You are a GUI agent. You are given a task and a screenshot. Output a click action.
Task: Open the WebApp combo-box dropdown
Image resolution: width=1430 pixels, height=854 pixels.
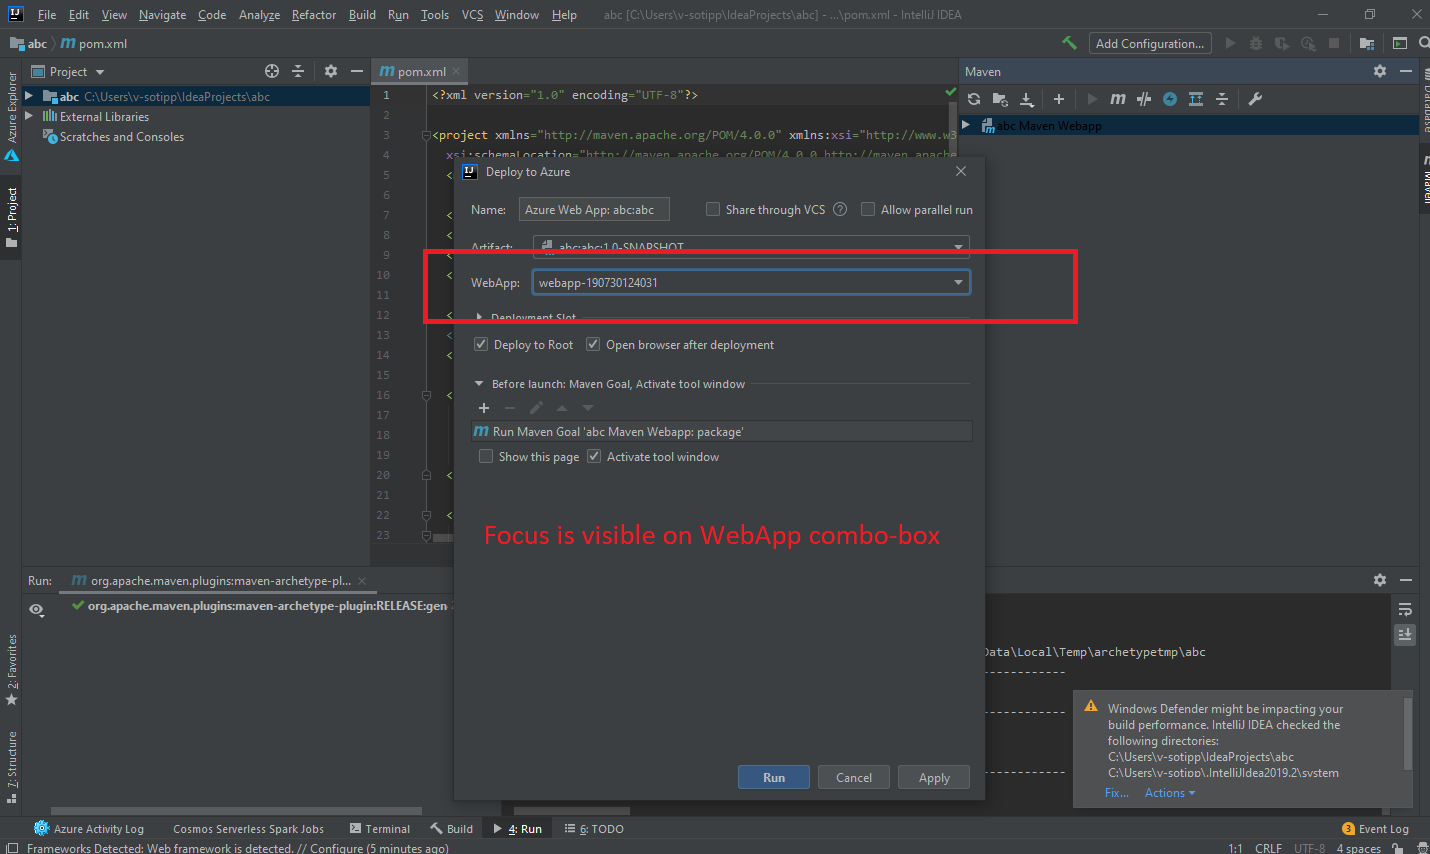[958, 282]
